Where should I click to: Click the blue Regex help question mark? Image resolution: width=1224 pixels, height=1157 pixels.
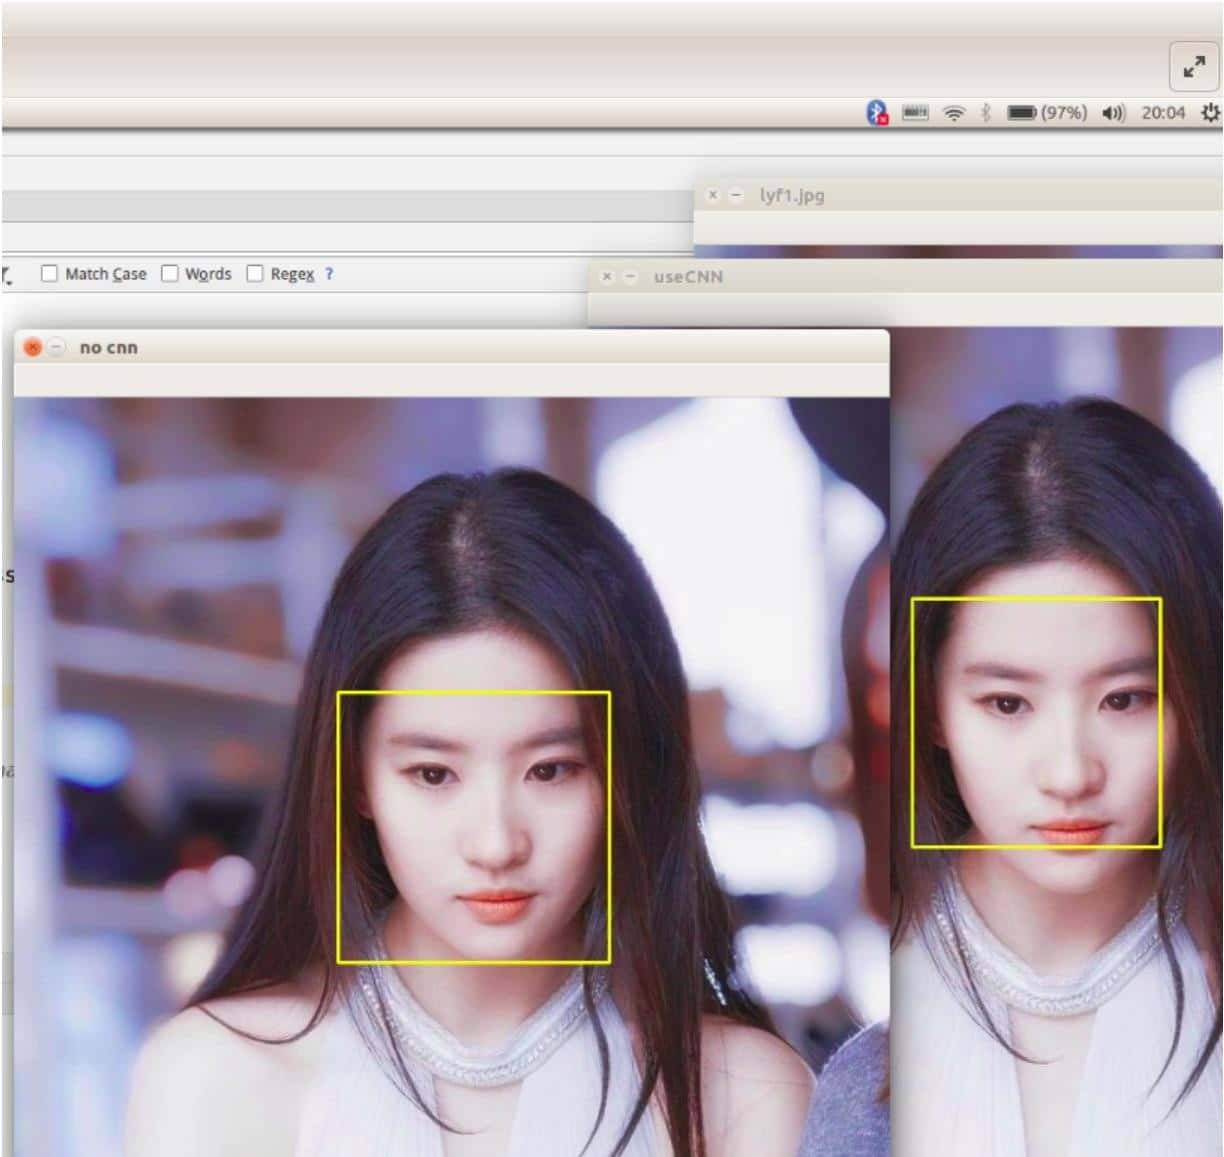coord(329,273)
